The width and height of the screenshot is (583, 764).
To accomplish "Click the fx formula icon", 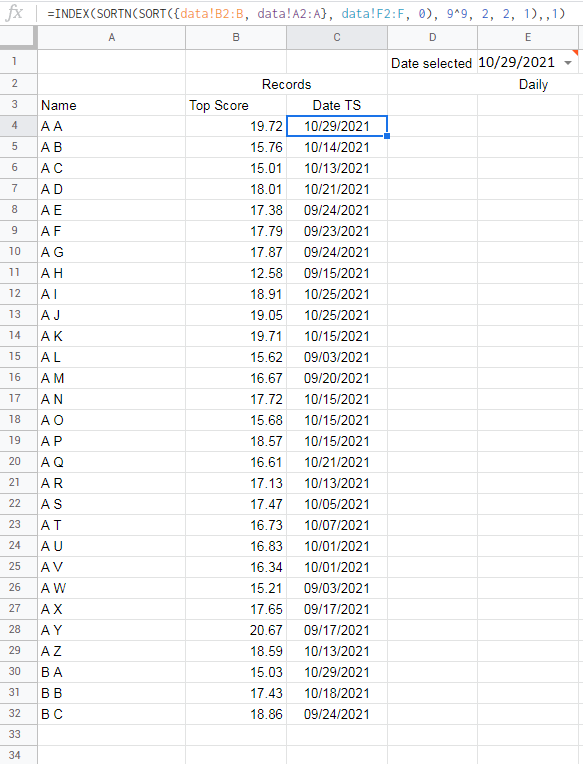I will click(x=15, y=13).
